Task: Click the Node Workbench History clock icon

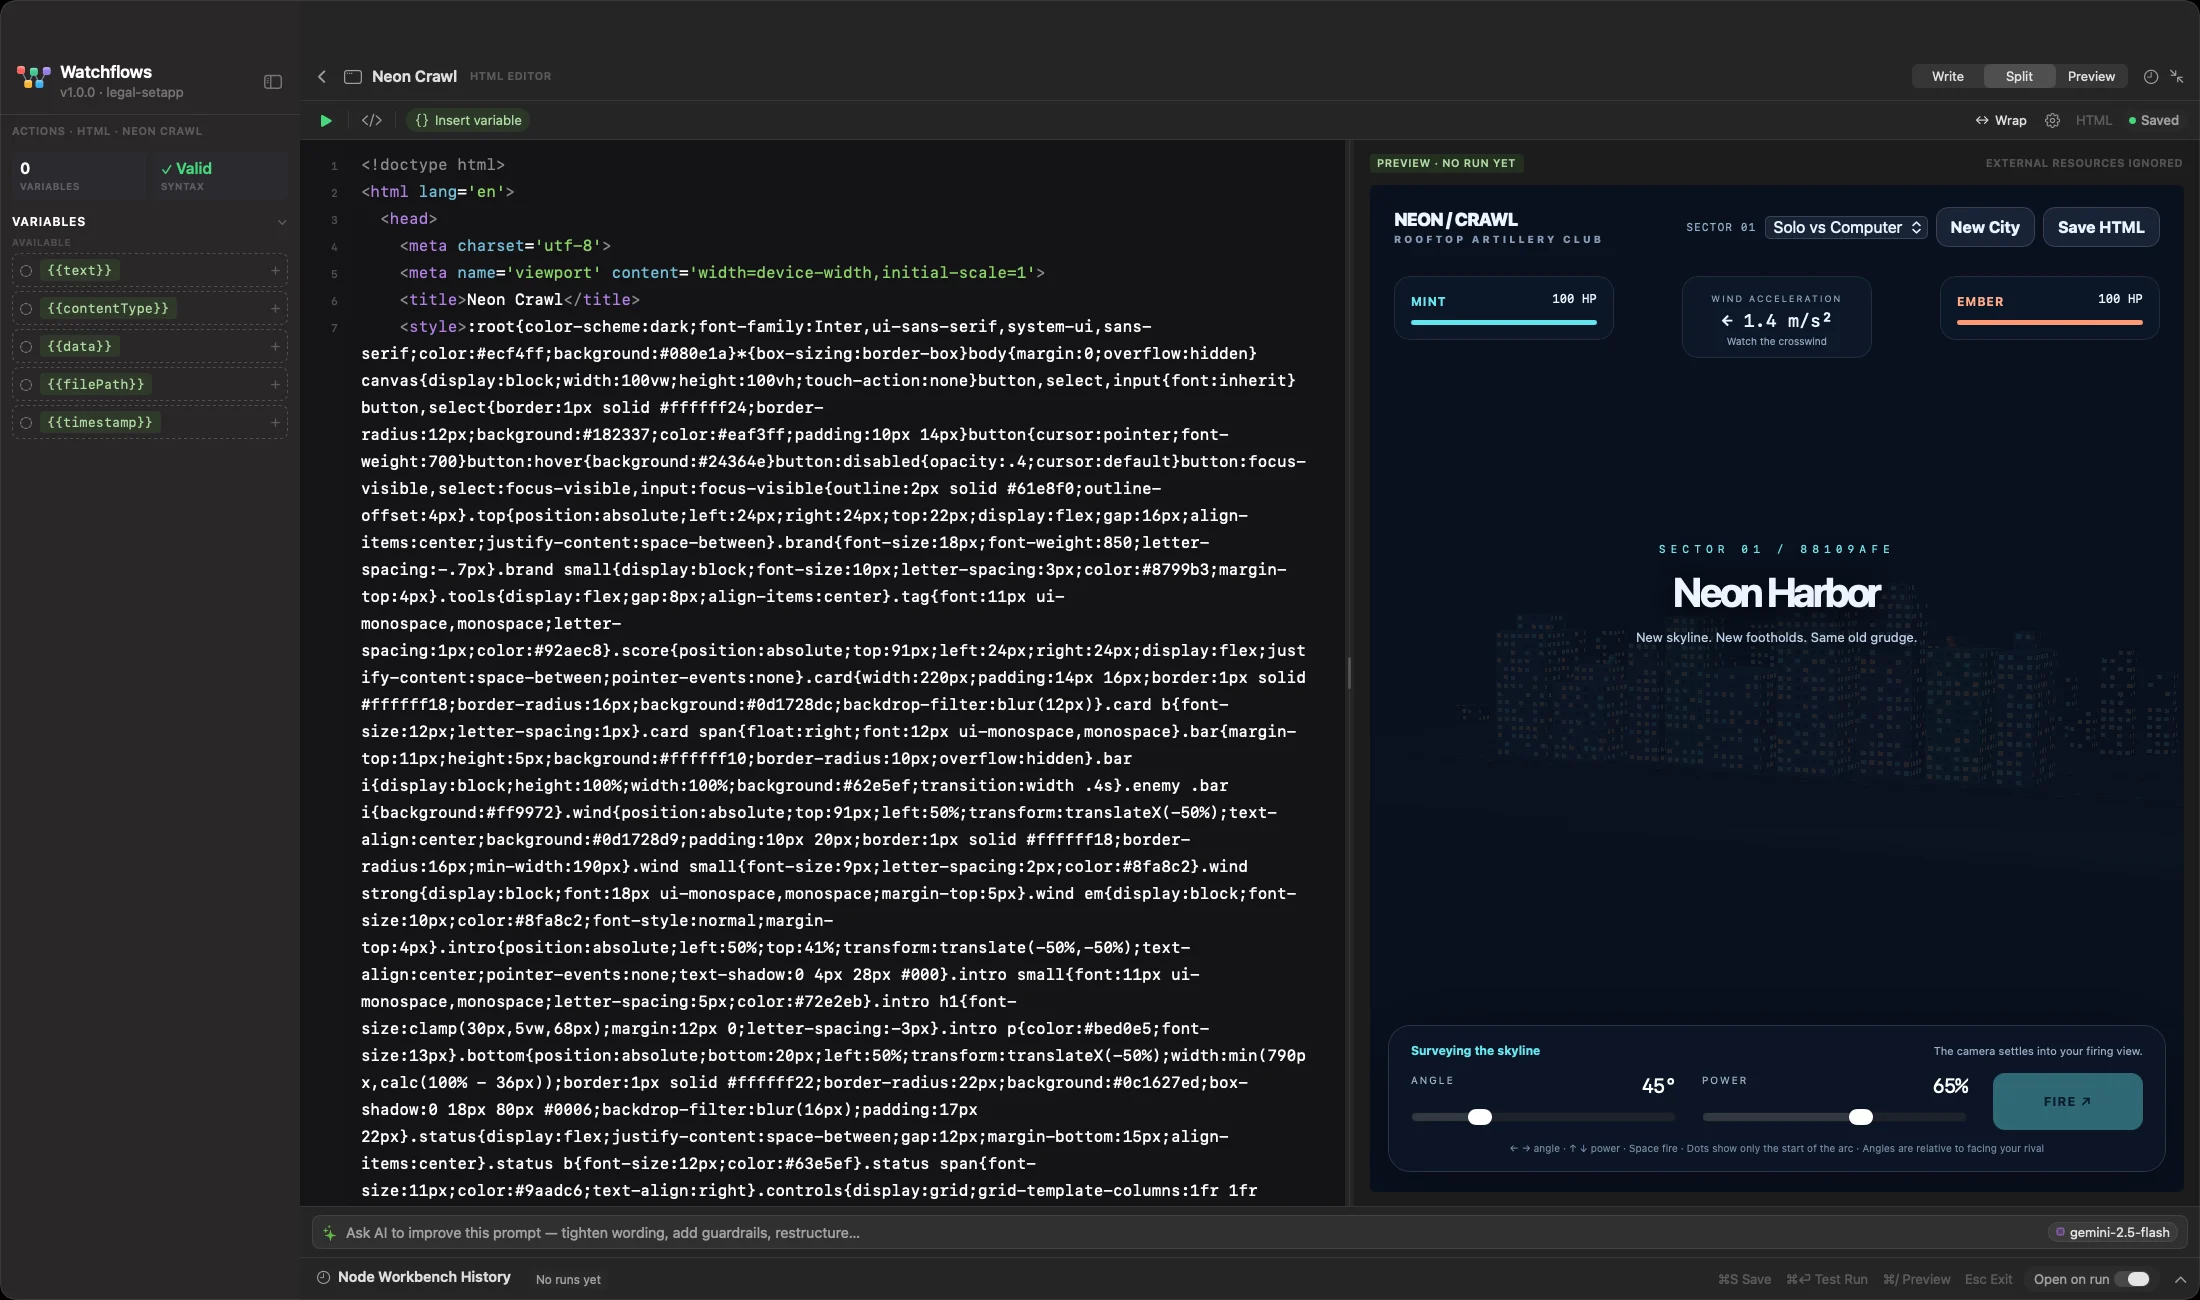Action: coord(323,1277)
